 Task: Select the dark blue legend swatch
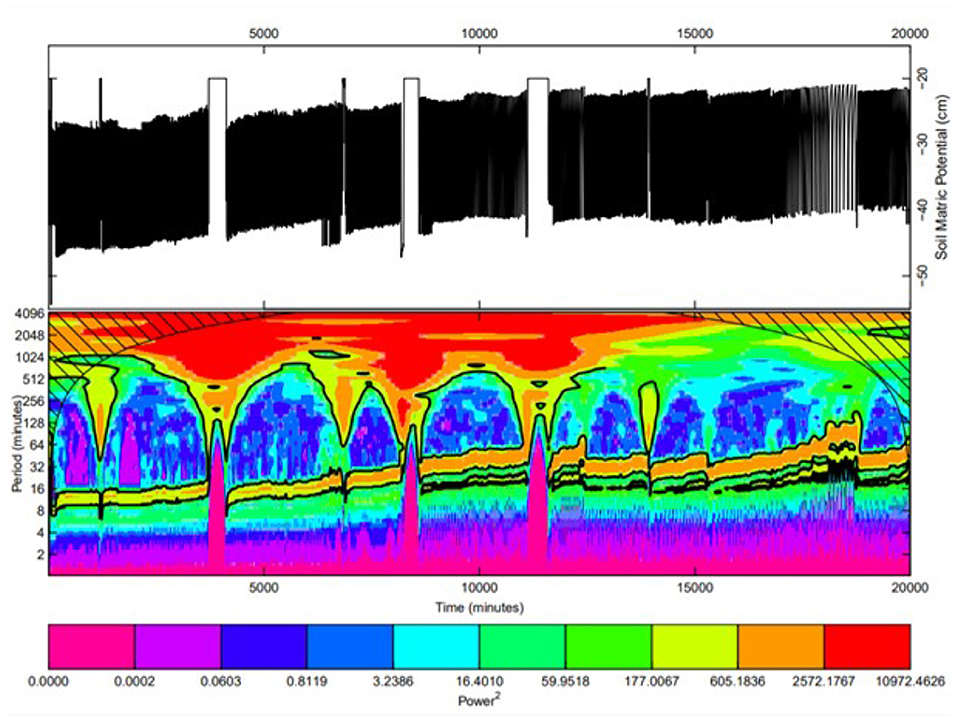pos(264,647)
